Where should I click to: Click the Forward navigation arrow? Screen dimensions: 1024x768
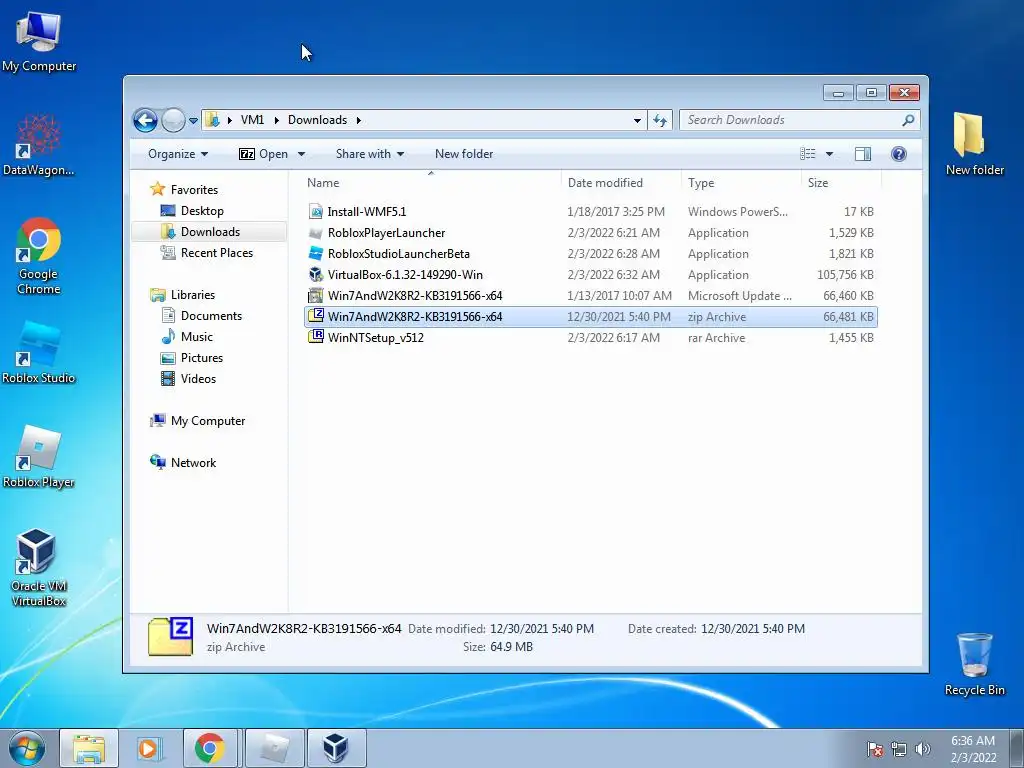[x=173, y=120]
